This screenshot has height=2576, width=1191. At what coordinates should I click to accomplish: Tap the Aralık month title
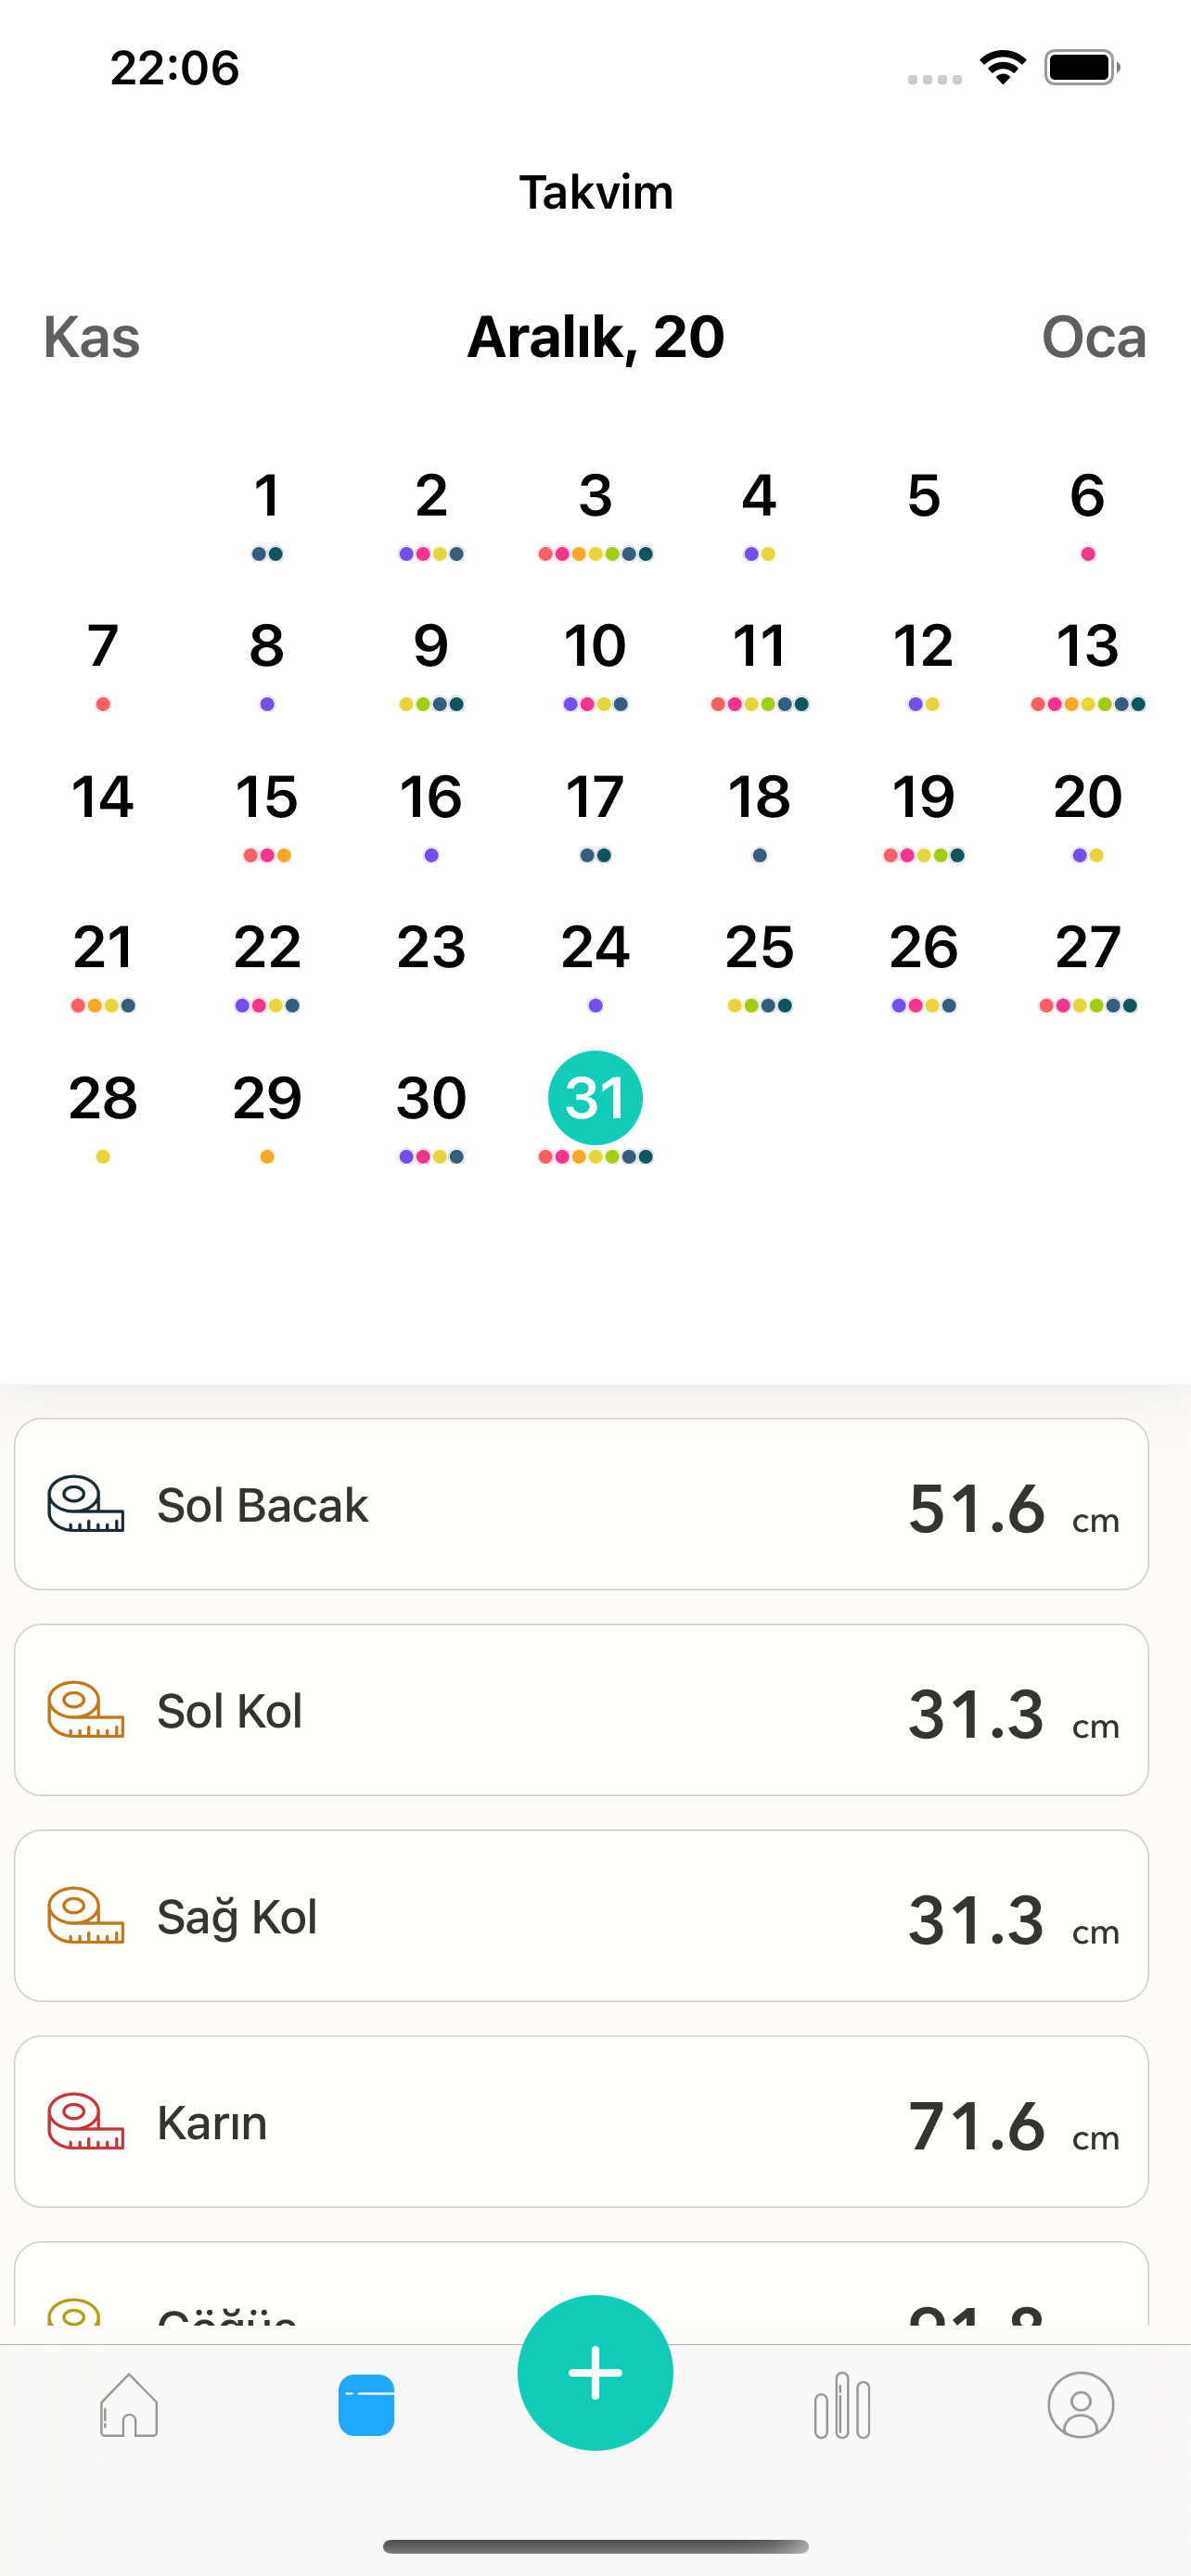pyautogui.click(x=595, y=337)
